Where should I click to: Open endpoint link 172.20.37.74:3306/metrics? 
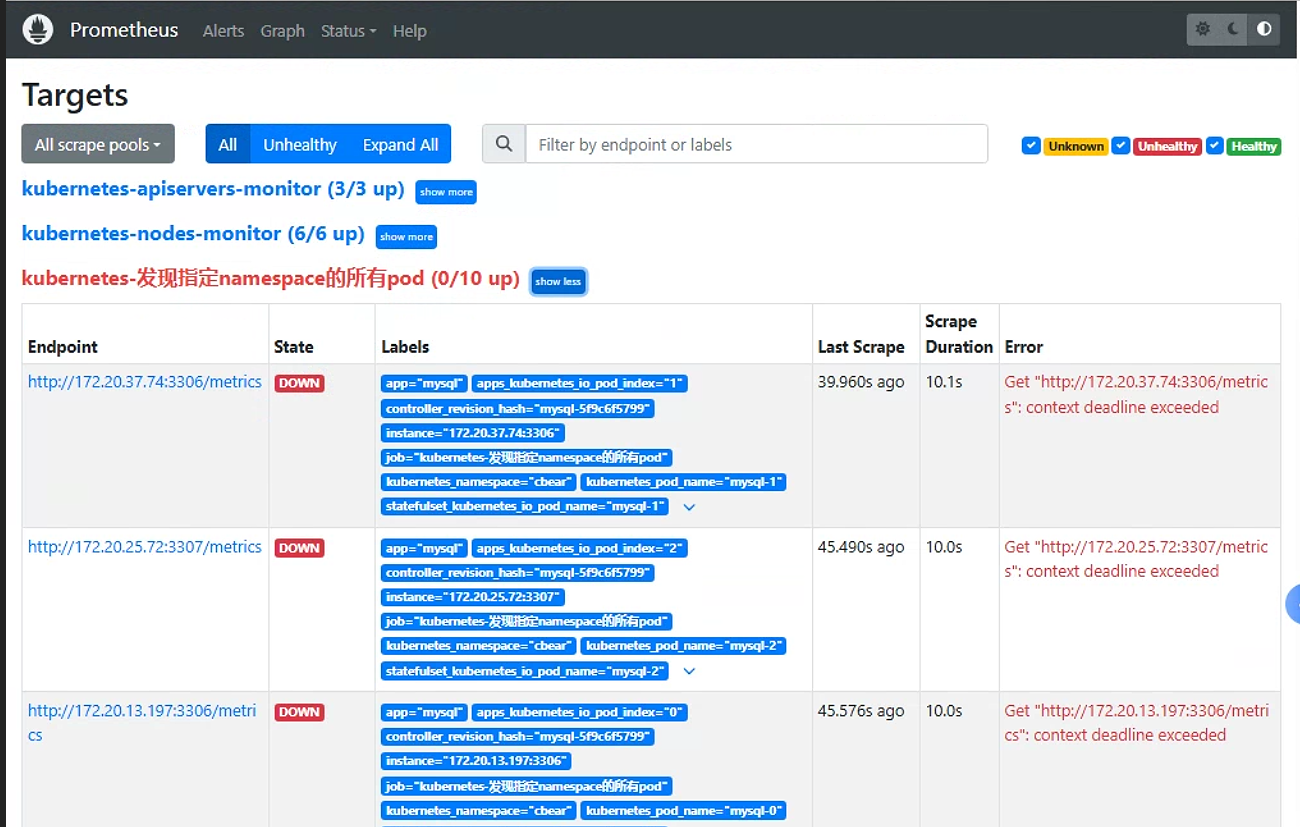click(x=145, y=381)
